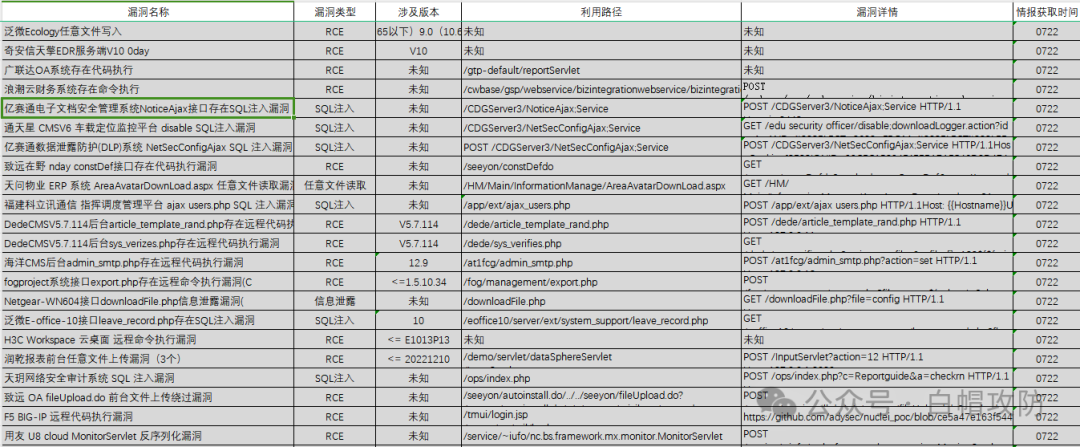Click the 利用路径 column header
1080x447 pixels.
pyautogui.click(x=601, y=12)
